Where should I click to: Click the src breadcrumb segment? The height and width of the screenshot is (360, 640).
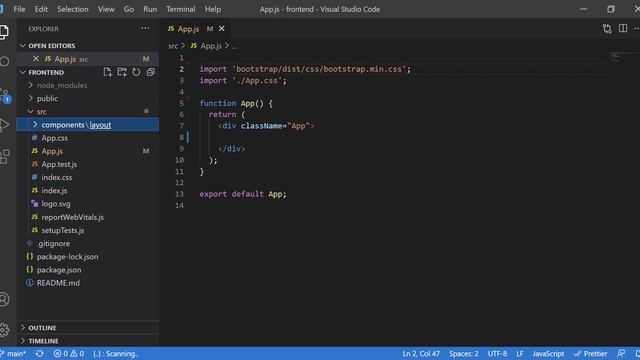(x=173, y=46)
